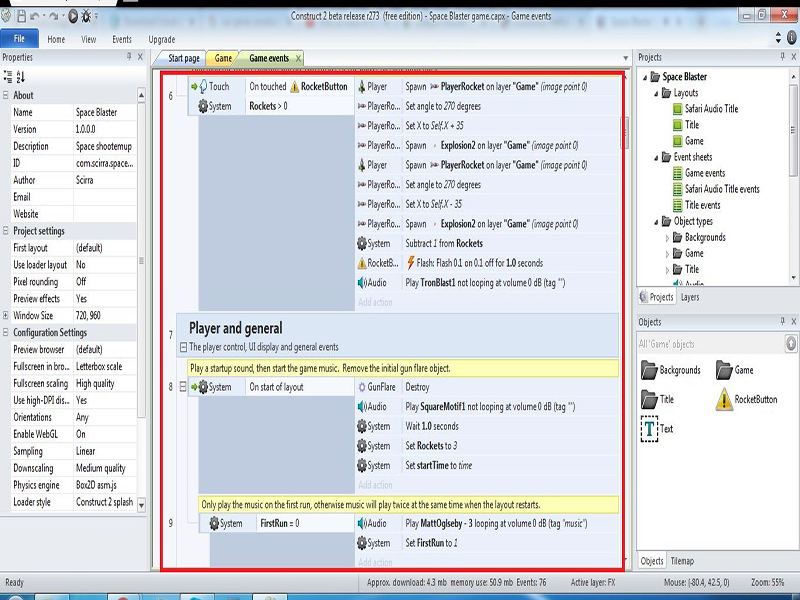Open the Home ribbon tab
This screenshot has height=600, width=800.
click(56, 39)
